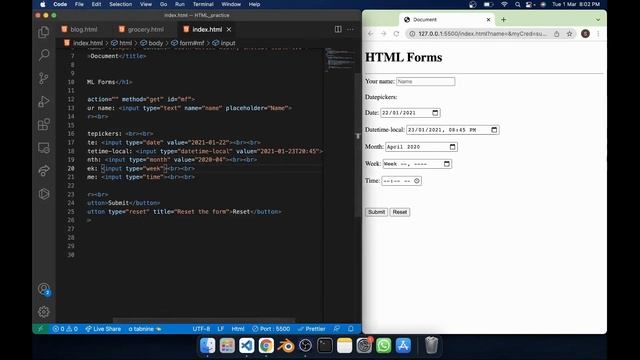Open the Run menu
The height and width of the screenshot is (360, 640).
click(x=180, y=4)
